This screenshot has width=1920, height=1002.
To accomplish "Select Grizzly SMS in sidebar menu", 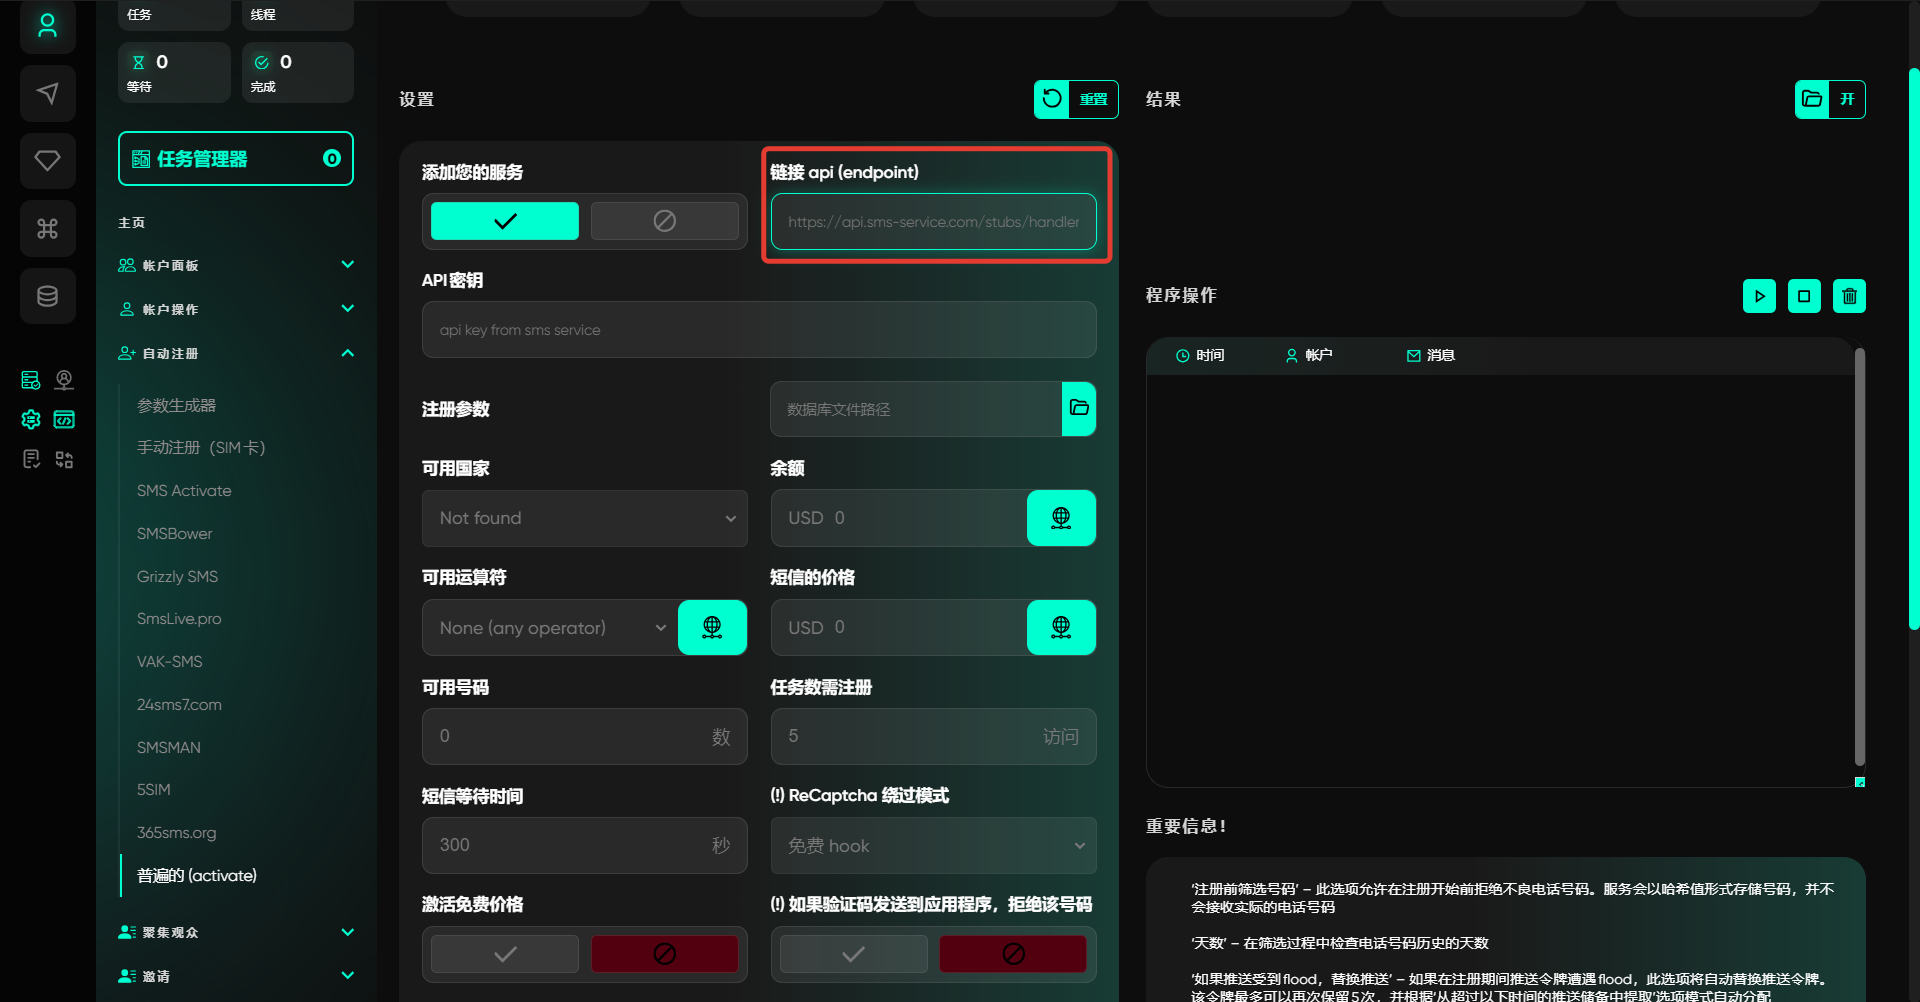I will pyautogui.click(x=177, y=577).
